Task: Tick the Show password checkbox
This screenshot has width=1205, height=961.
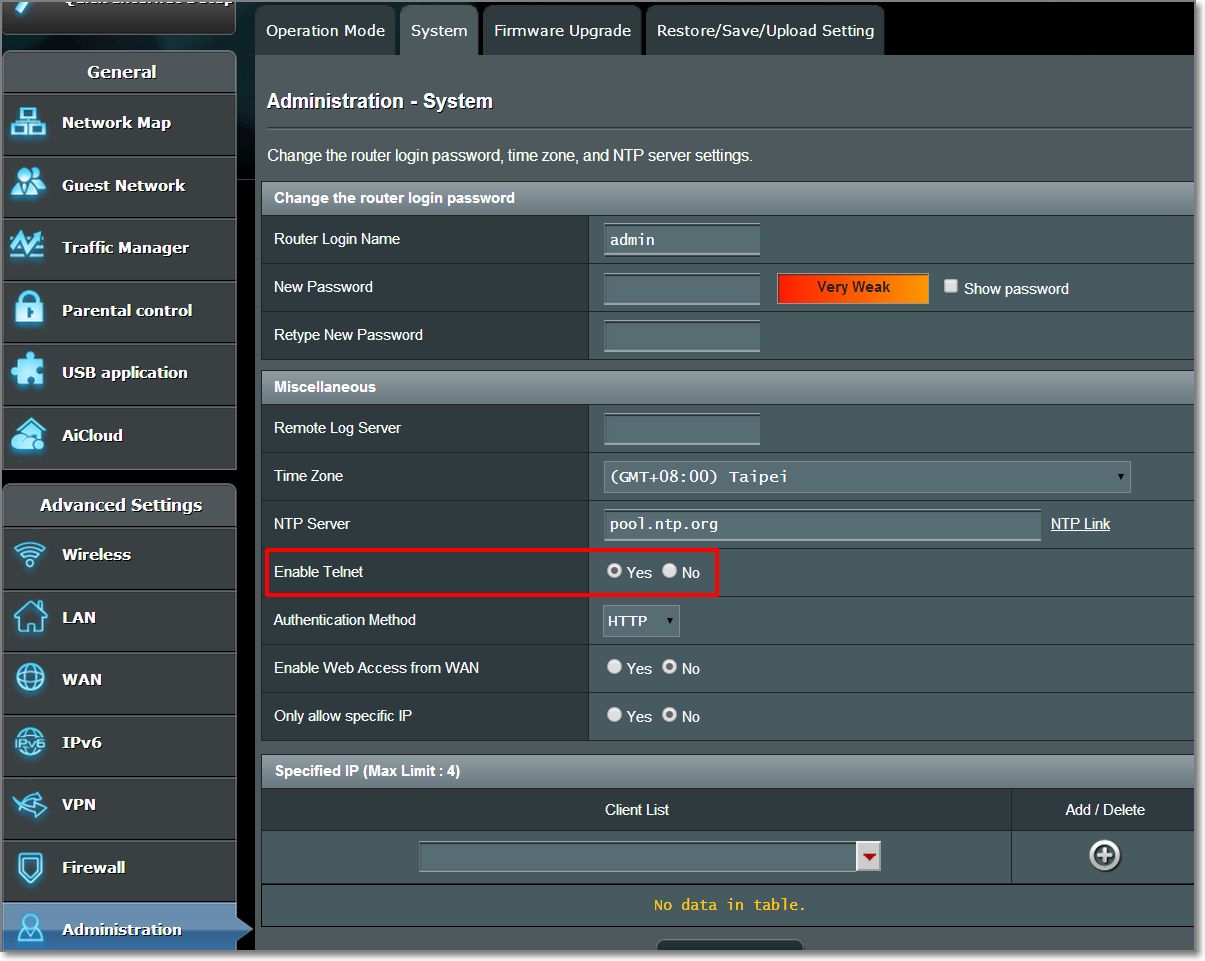Action: (951, 287)
